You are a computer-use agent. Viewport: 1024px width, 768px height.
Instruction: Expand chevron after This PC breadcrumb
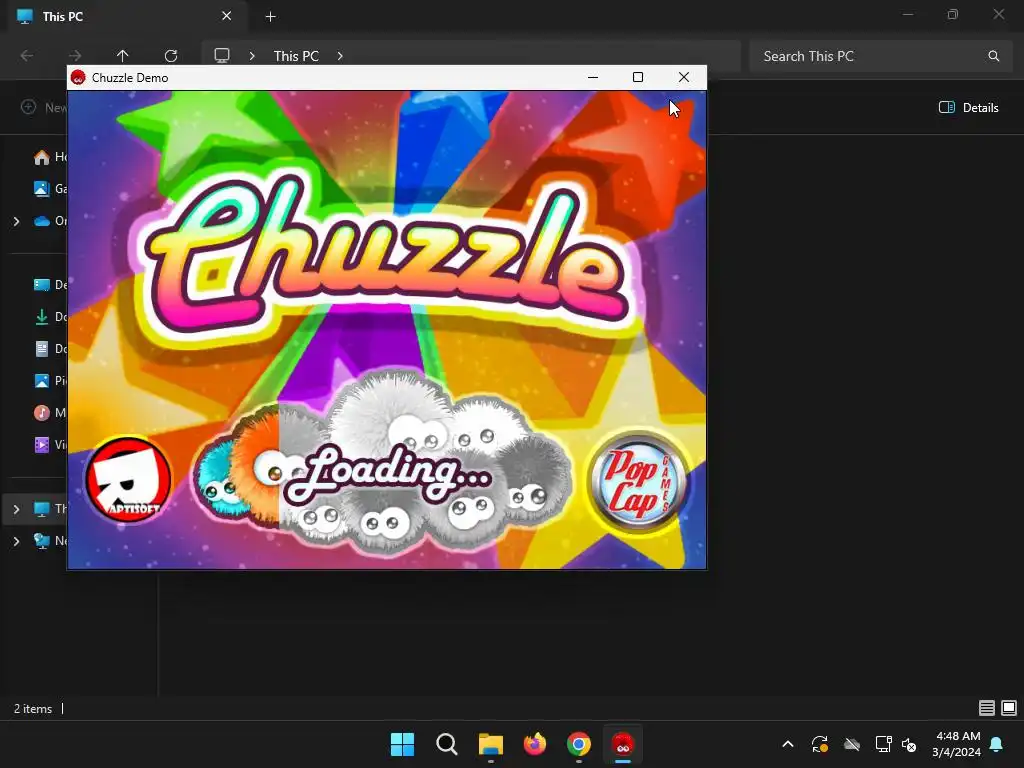click(340, 56)
